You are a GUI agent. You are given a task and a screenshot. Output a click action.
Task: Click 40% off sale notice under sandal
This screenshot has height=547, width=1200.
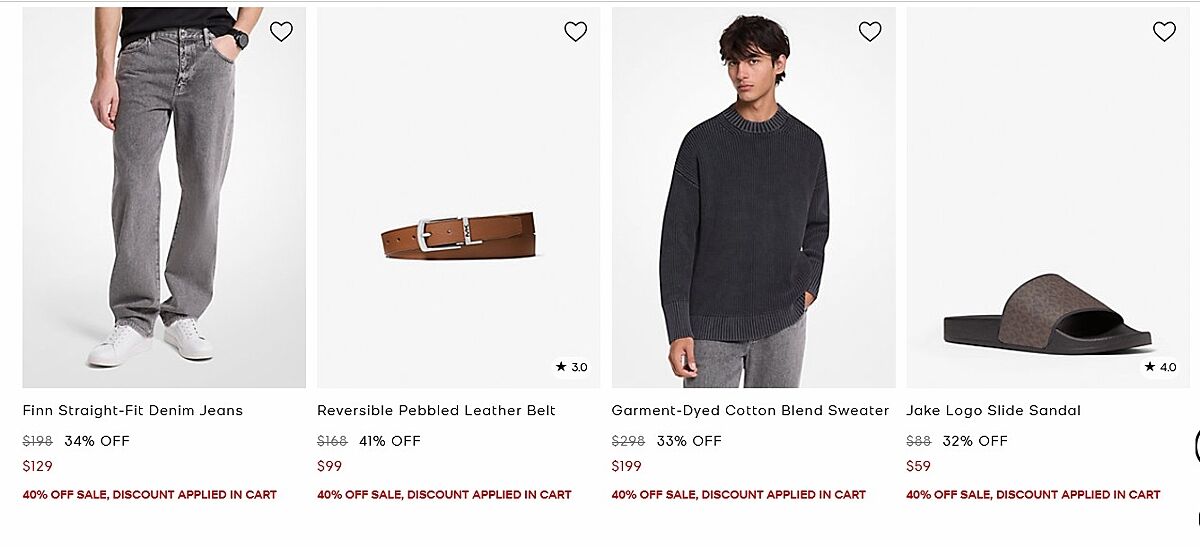pyautogui.click(x=1033, y=494)
